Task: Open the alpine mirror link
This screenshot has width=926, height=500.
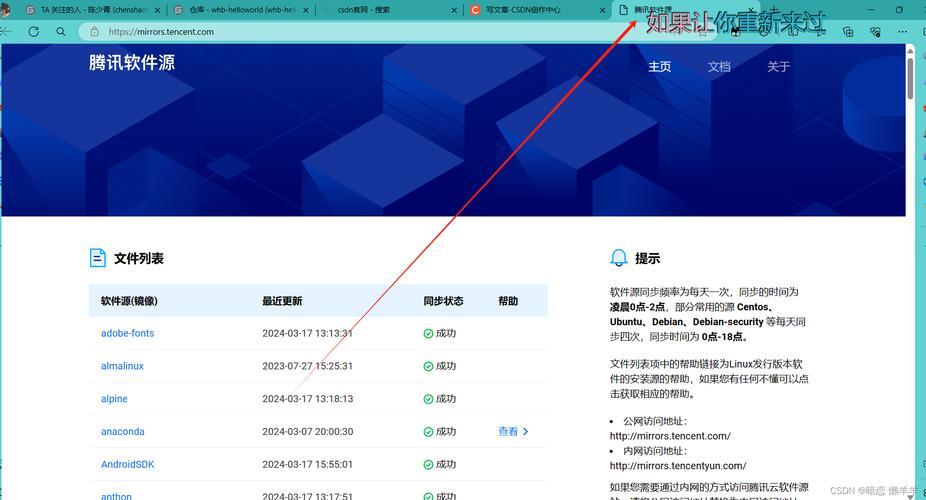Action: [x=114, y=399]
